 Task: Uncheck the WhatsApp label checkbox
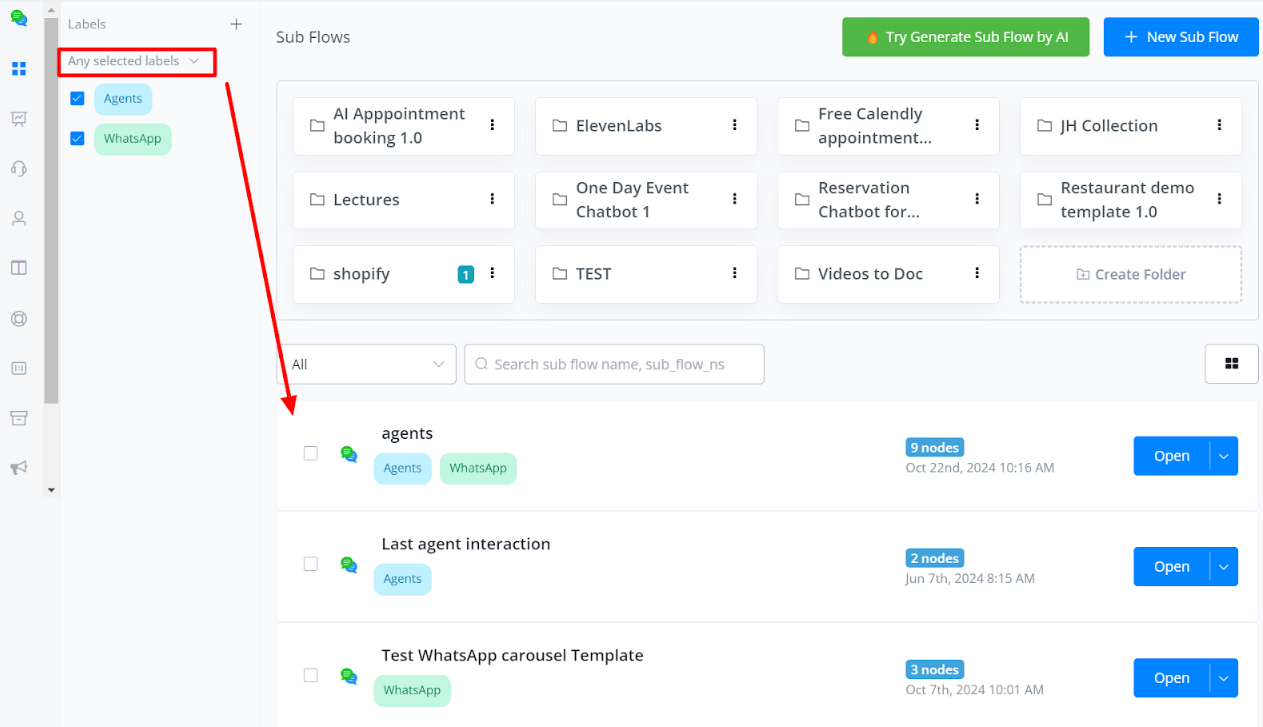(77, 138)
